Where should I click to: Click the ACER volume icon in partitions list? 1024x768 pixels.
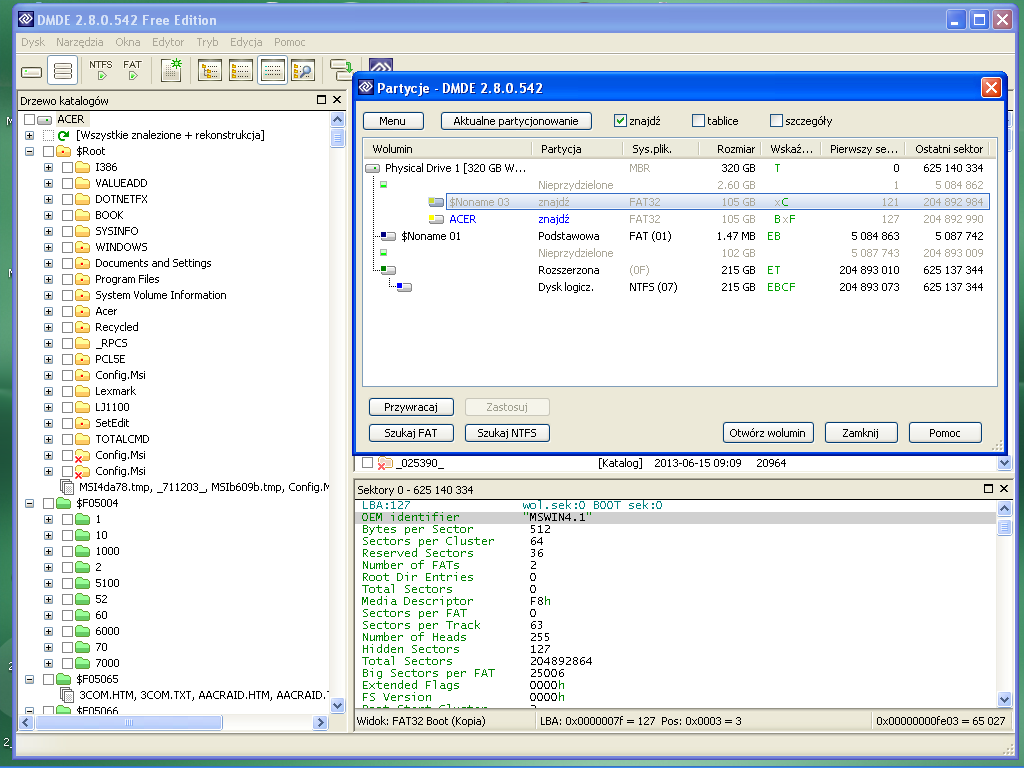point(436,219)
